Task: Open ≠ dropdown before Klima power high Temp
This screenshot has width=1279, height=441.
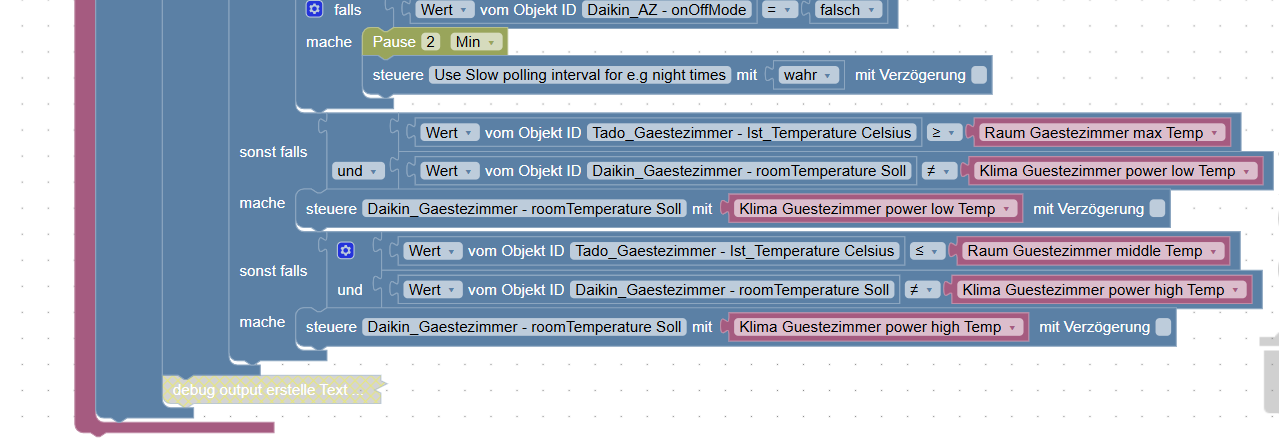Action: [x=922, y=290]
